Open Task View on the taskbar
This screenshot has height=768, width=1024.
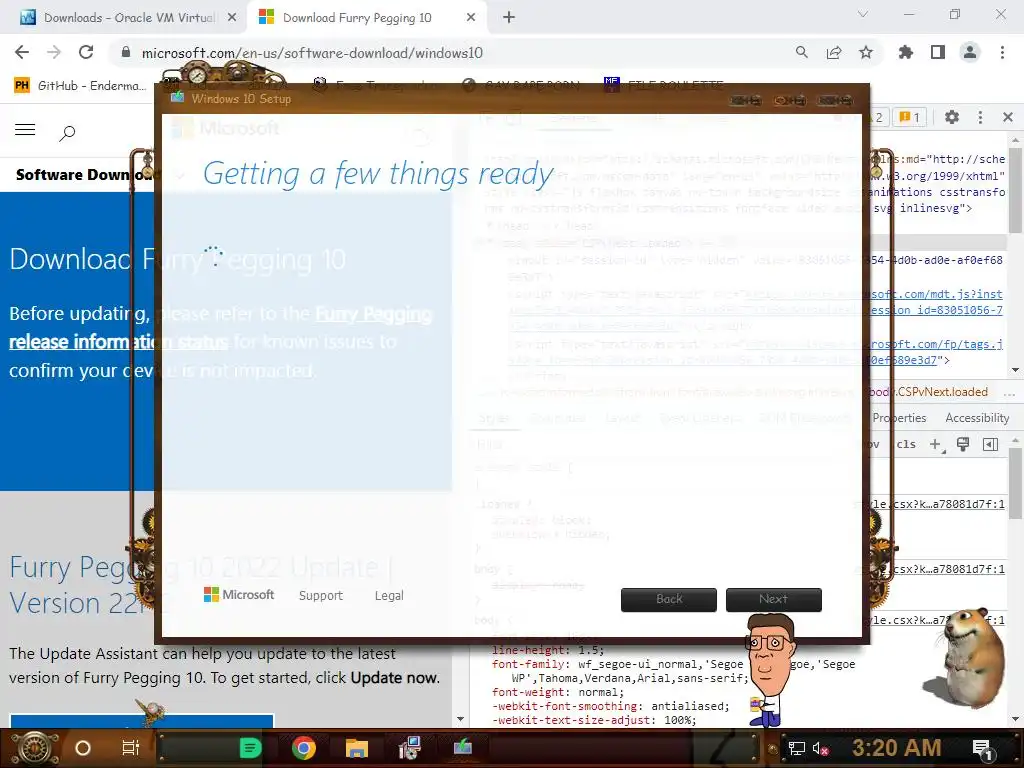tap(131, 748)
